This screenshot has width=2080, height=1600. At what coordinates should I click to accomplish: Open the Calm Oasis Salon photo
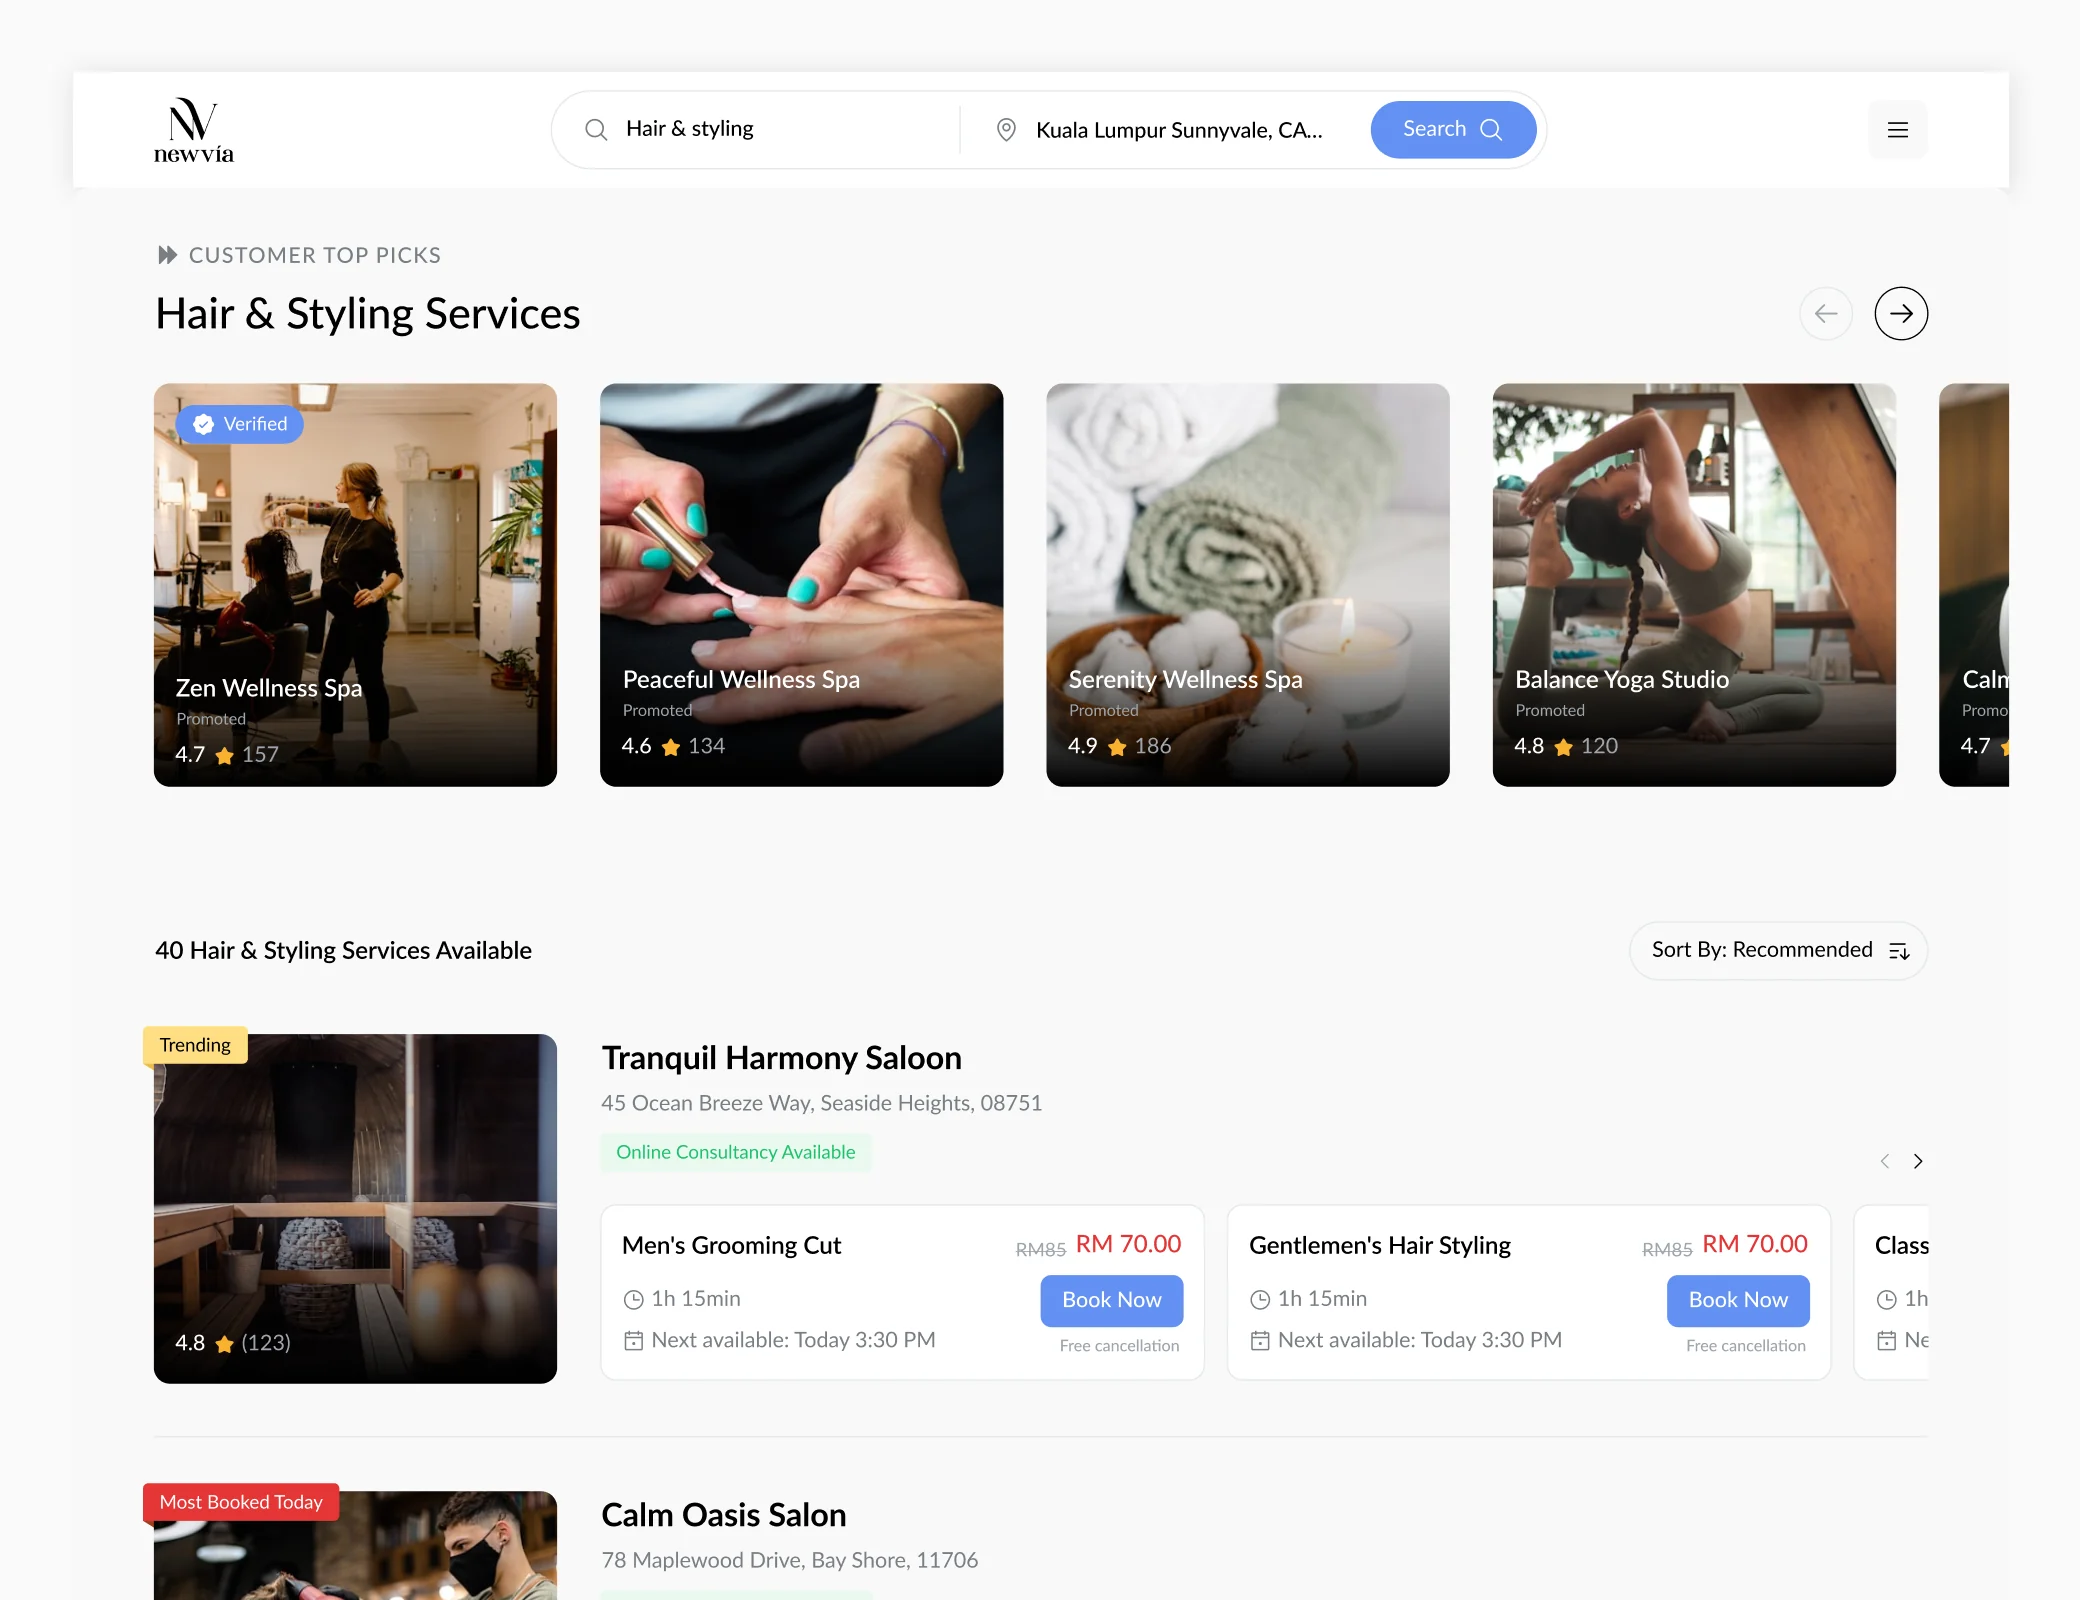pyautogui.click(x=355, y=1546)
